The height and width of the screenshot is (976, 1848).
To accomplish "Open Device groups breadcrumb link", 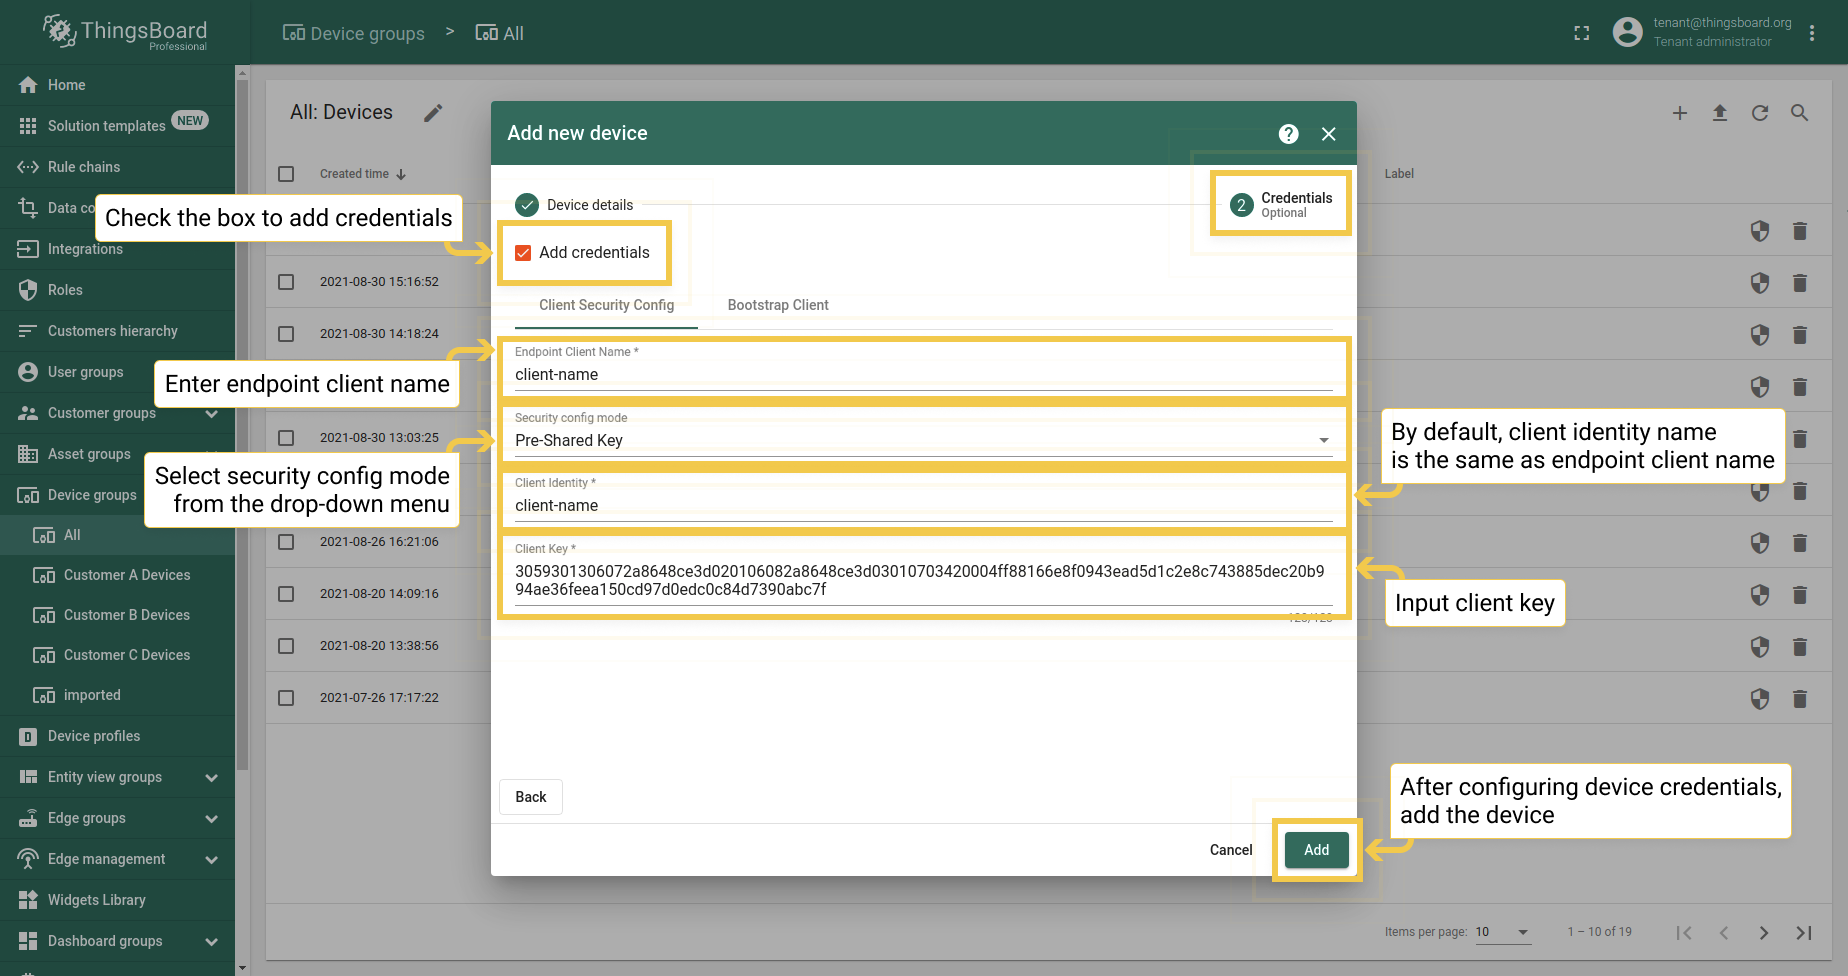I will [354, 34].
